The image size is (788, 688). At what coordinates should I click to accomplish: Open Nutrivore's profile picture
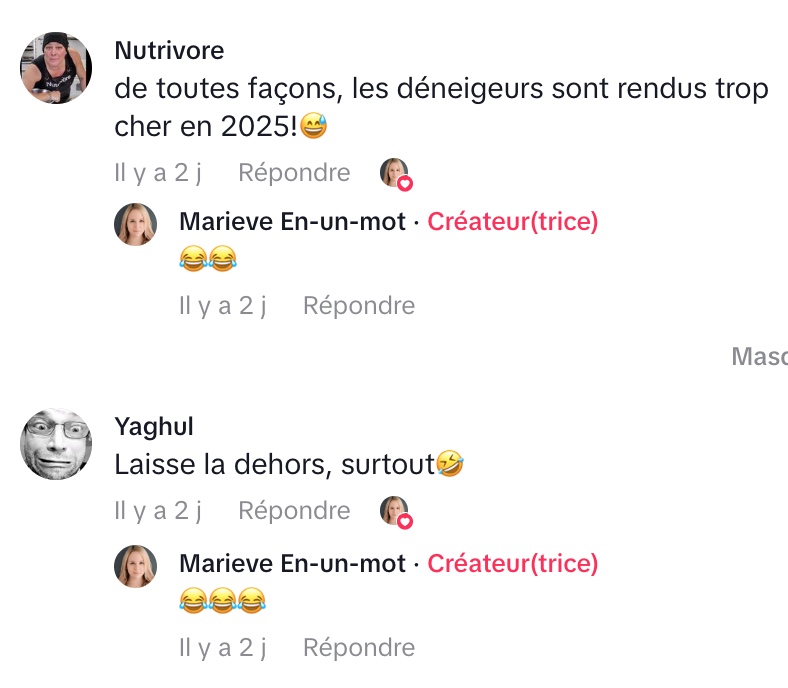pos(56,68)
